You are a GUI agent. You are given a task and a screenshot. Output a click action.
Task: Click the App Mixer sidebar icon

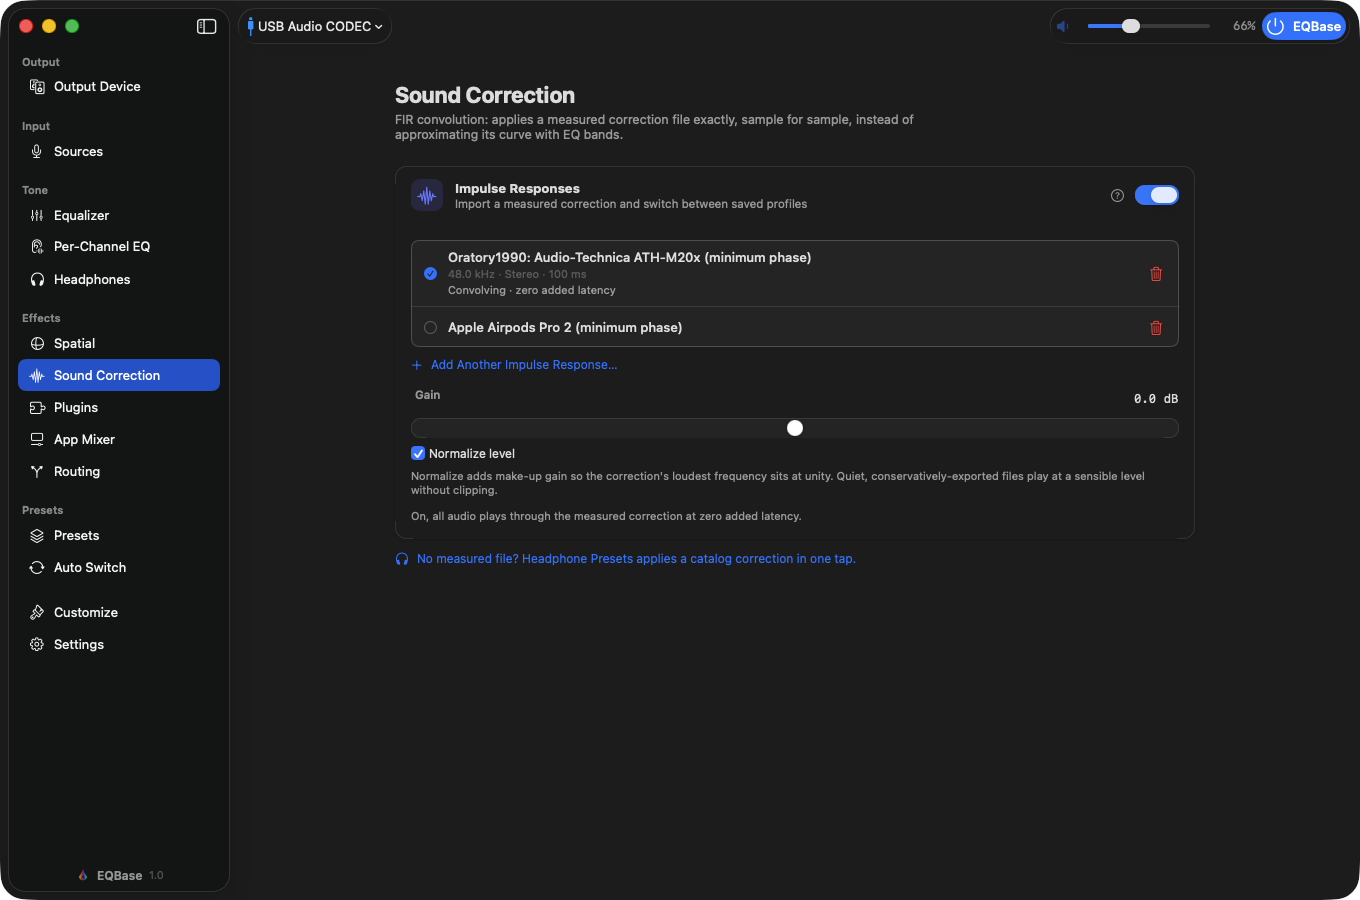click(x=37, y=440)
